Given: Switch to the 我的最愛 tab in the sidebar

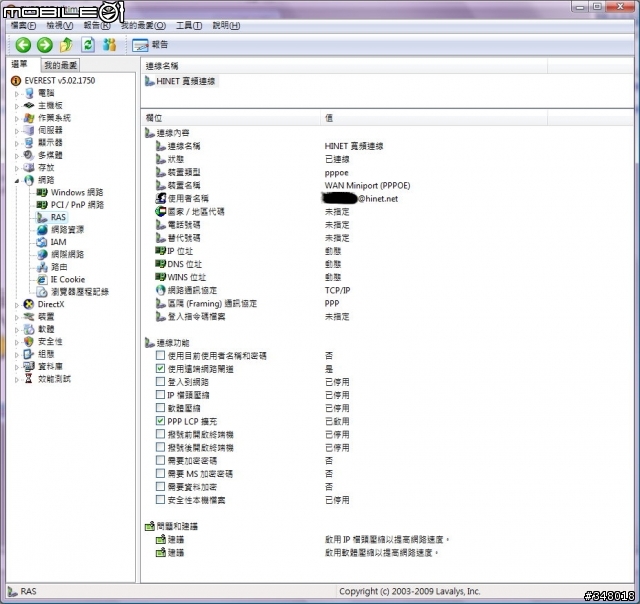Looking at the screenshot, I should click(x=60, y=65).
